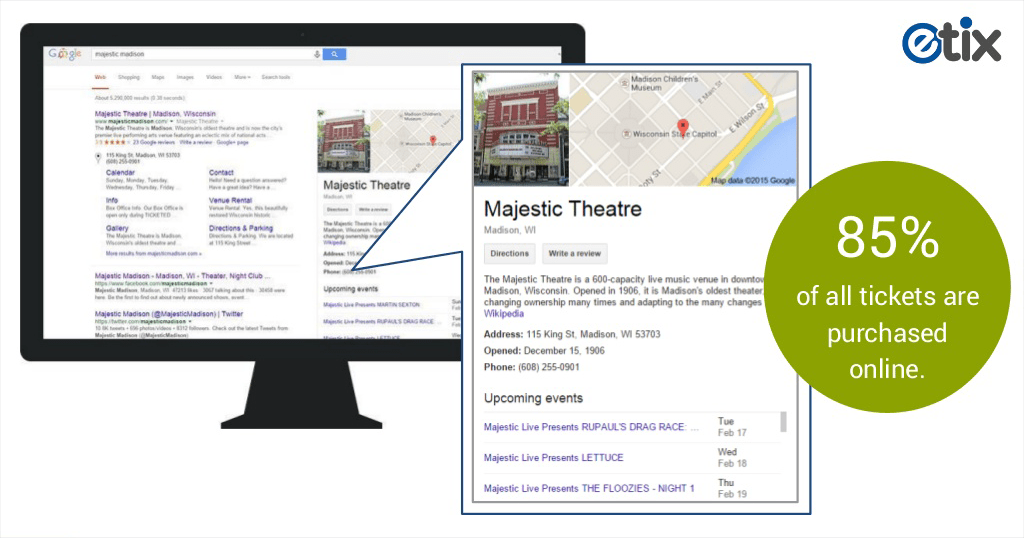This screenshot has height=538, width=1024.
Task: Open Search tools
Action: click(x=276, y=77)
